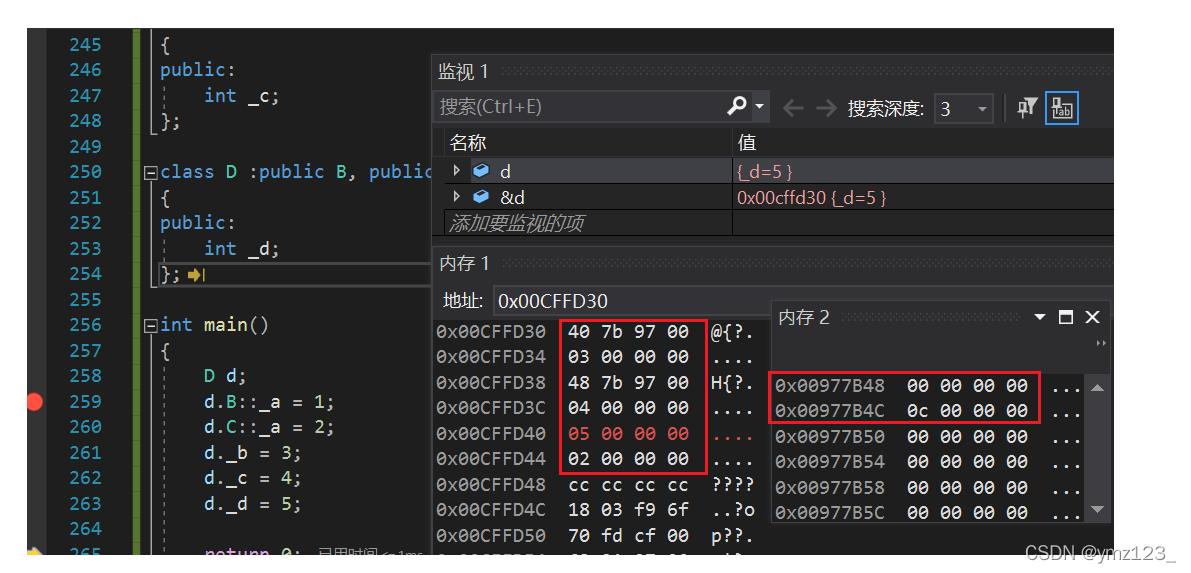Expand the &d entry in Watch list

457,197
